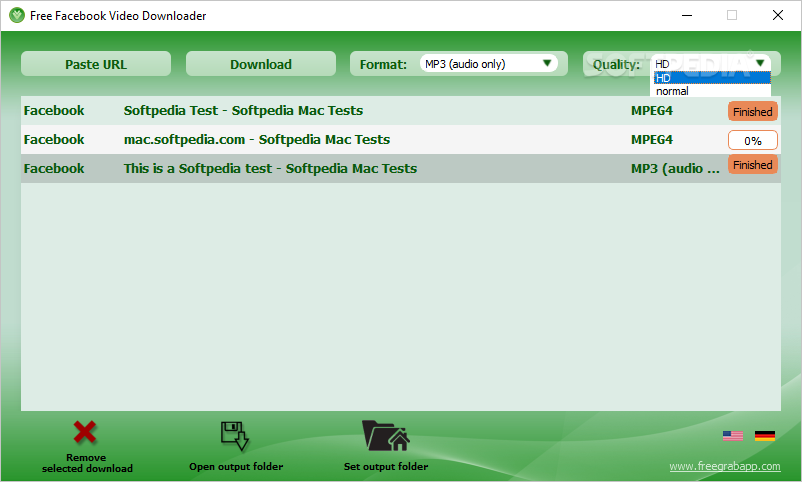The height and width of the screenshot is (482, 802).
Task: Click Finished status of MP3 audio row
Action: [752, 165]
